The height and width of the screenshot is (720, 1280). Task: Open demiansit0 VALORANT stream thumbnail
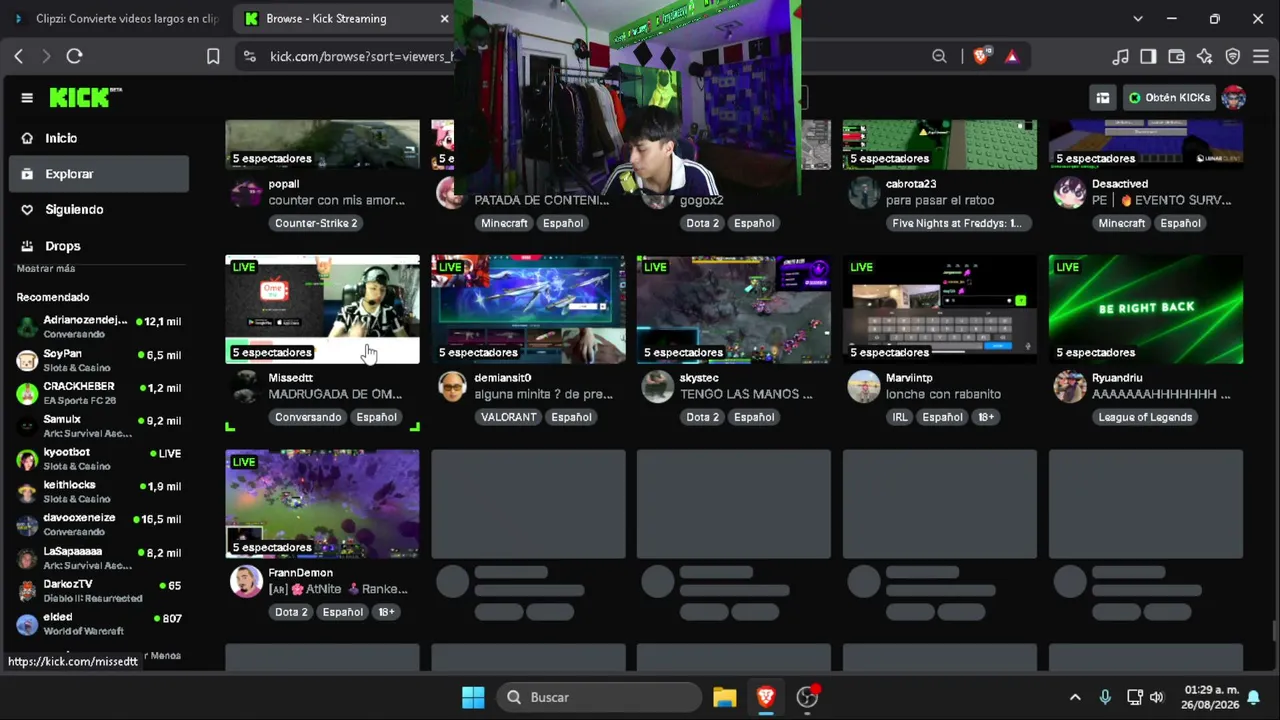[x=528, y=309]
